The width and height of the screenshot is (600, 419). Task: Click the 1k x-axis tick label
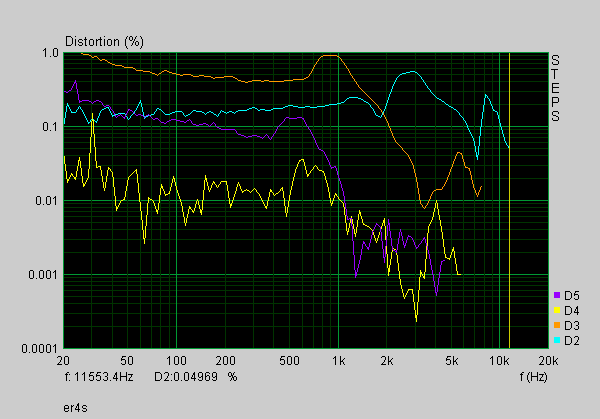[x=338, y=361]
